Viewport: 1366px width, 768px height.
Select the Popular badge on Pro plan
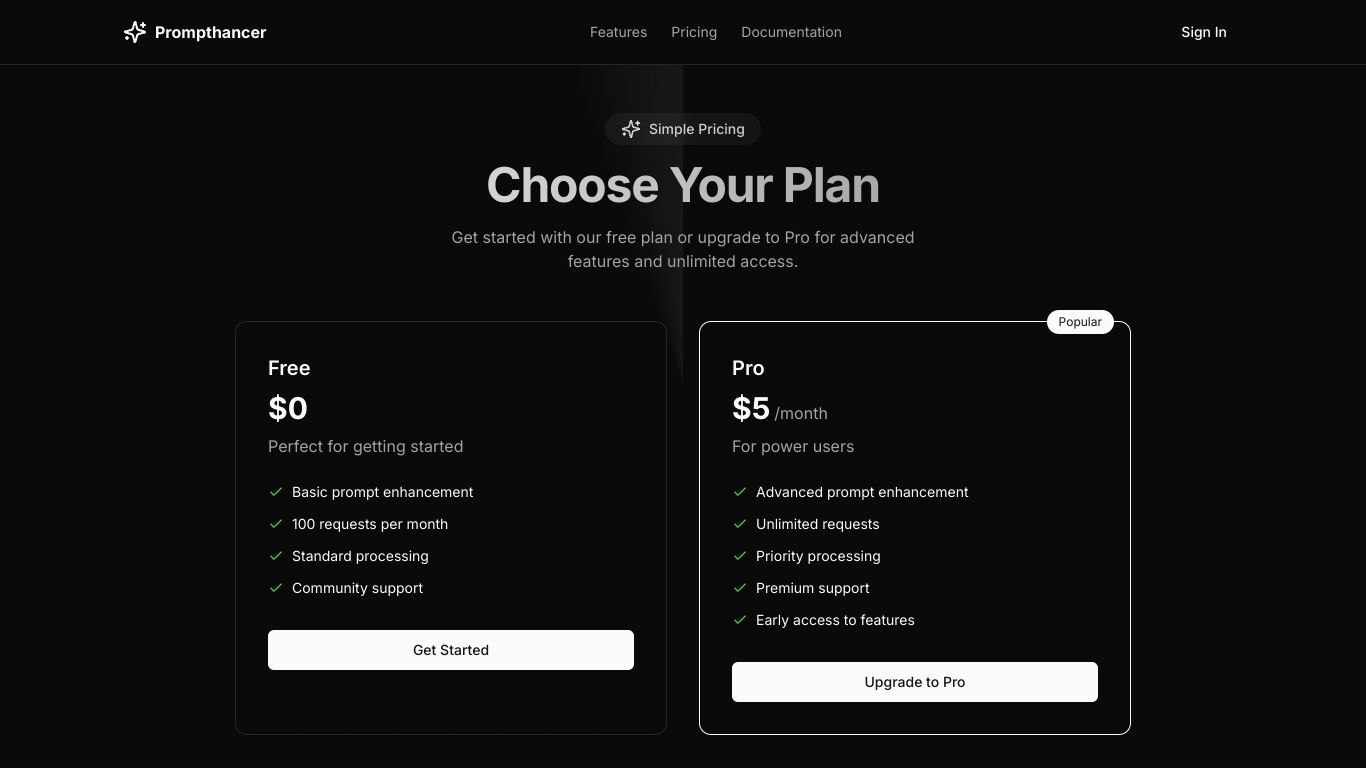pos(1080,322)
